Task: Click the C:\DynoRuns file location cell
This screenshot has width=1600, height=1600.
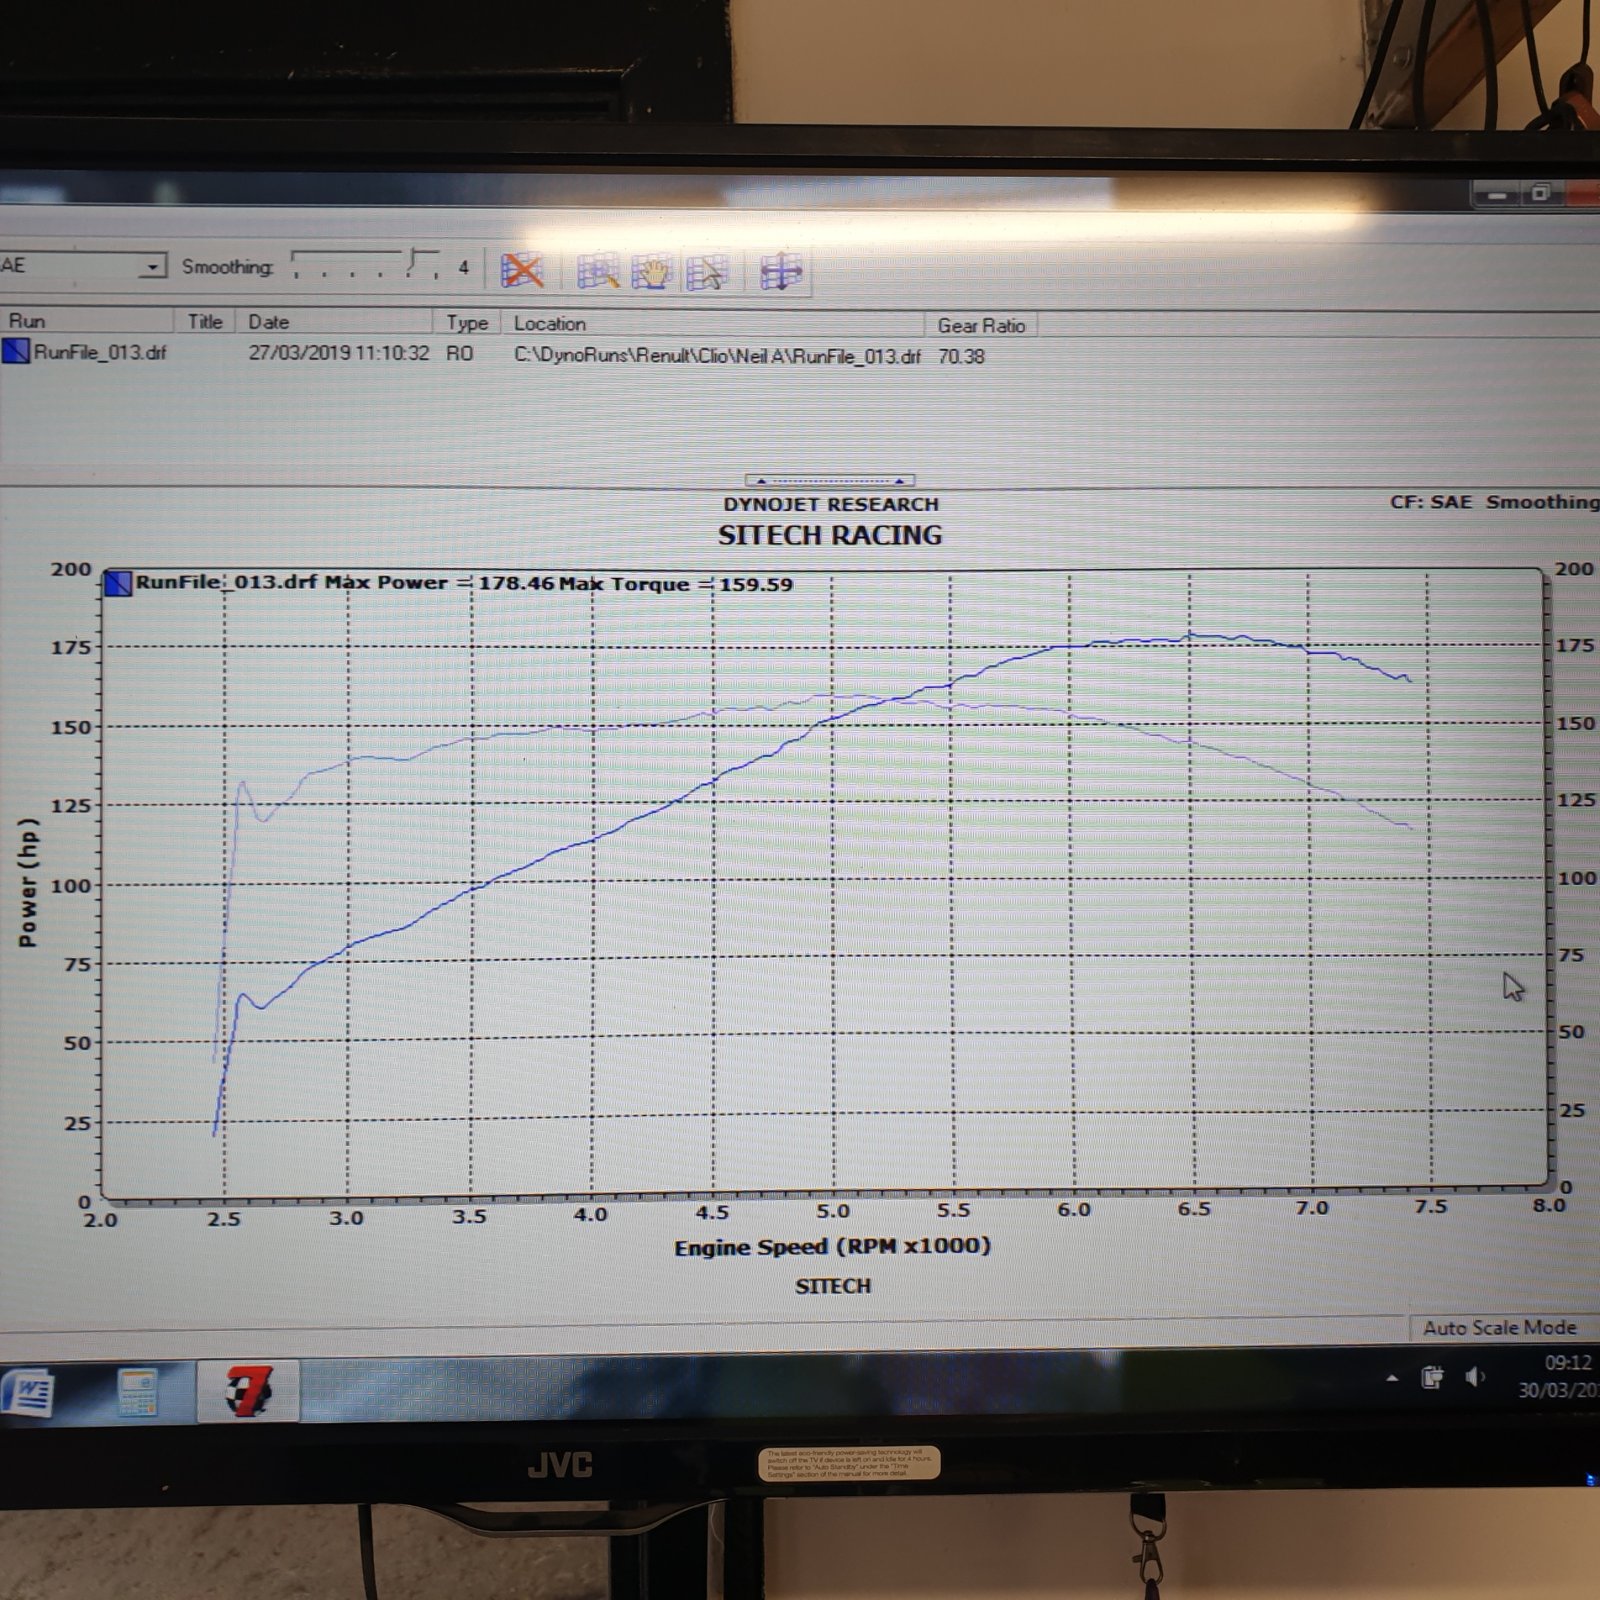Action: [x=717, y=356]
